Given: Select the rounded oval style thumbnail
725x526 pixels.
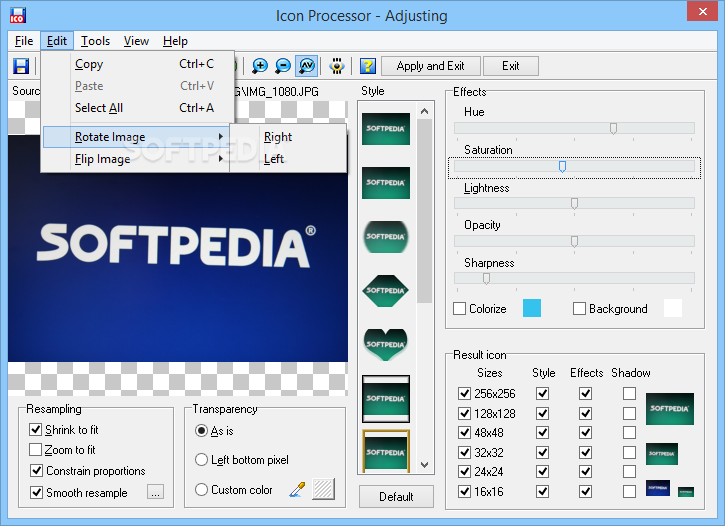Looking at the screenshot, I should tap(386, 237).
